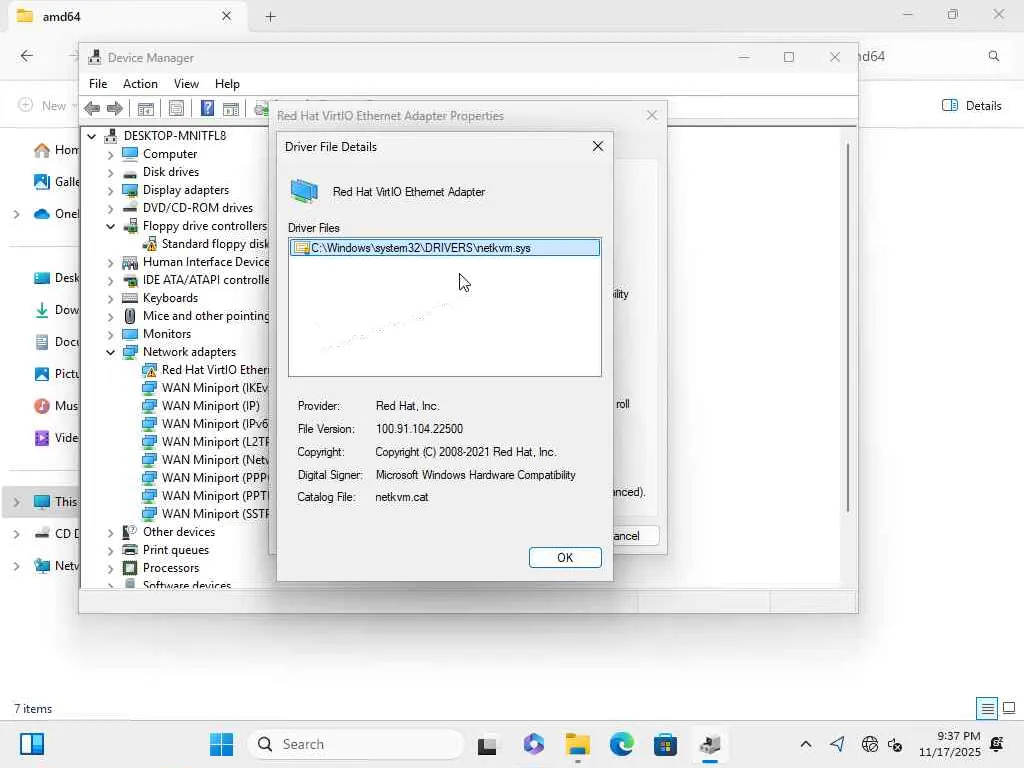This screenshot has width=1024, height=768.
Task: Click the '7 items' status bar text
Action: (x=33, y=709)
